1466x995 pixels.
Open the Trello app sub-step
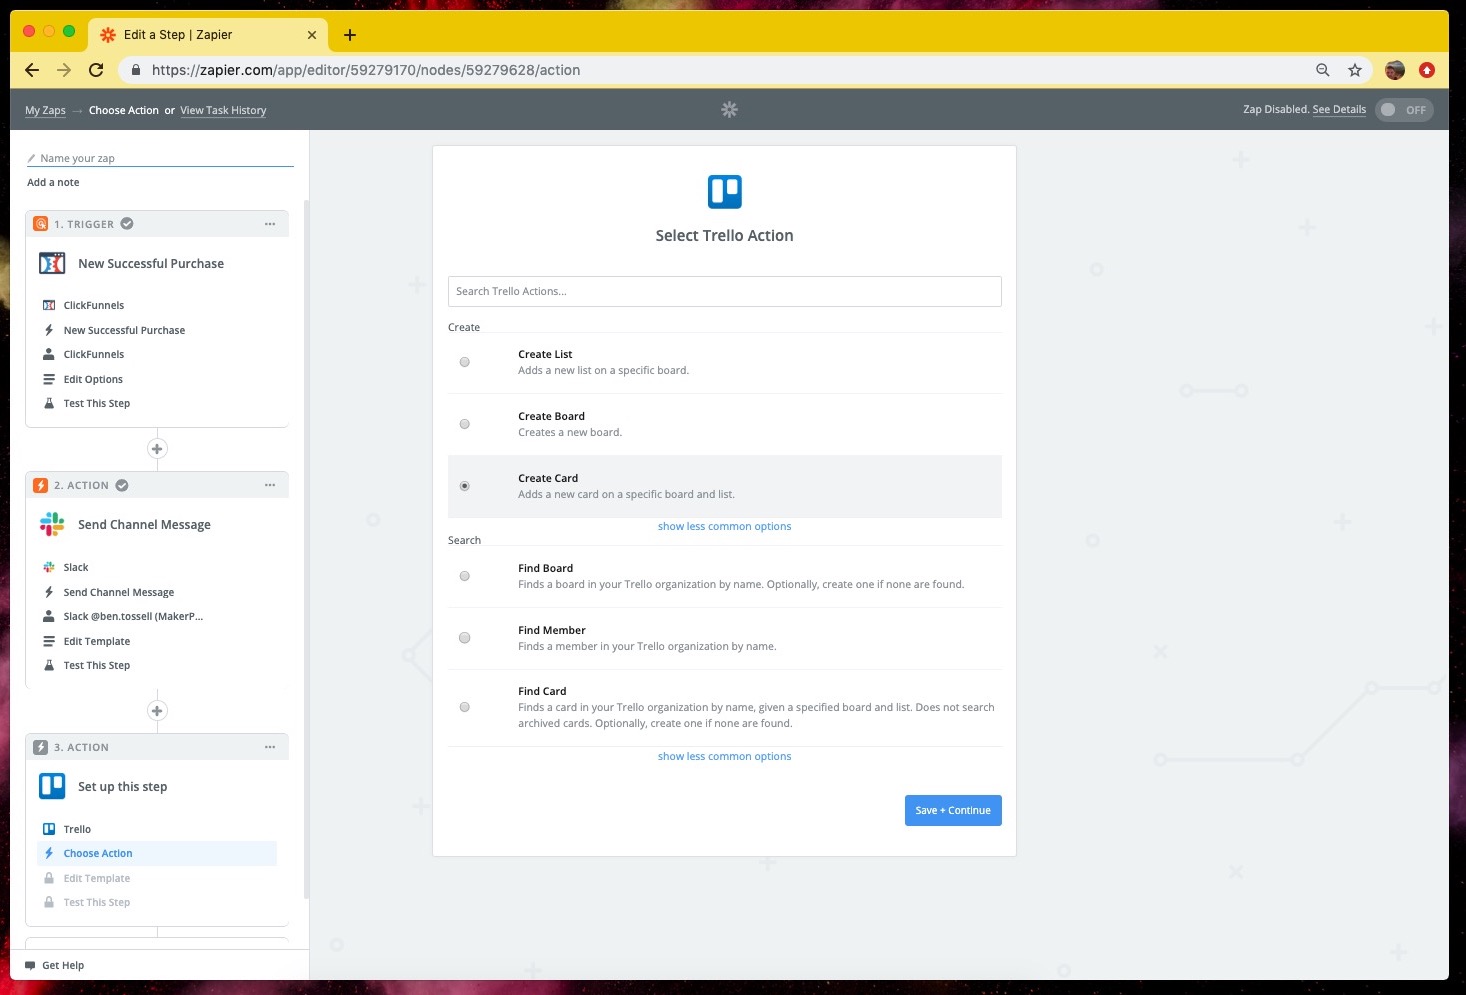[77, 829]
